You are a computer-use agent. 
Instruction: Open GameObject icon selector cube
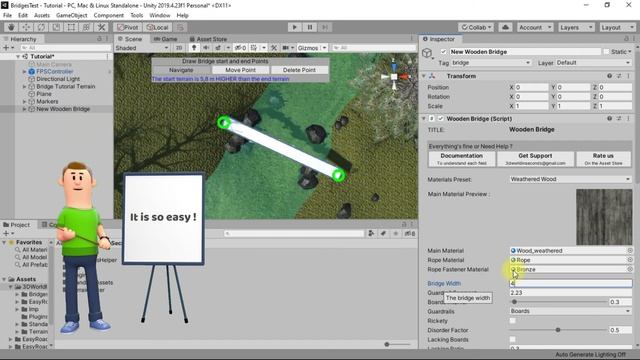[427, 53]
